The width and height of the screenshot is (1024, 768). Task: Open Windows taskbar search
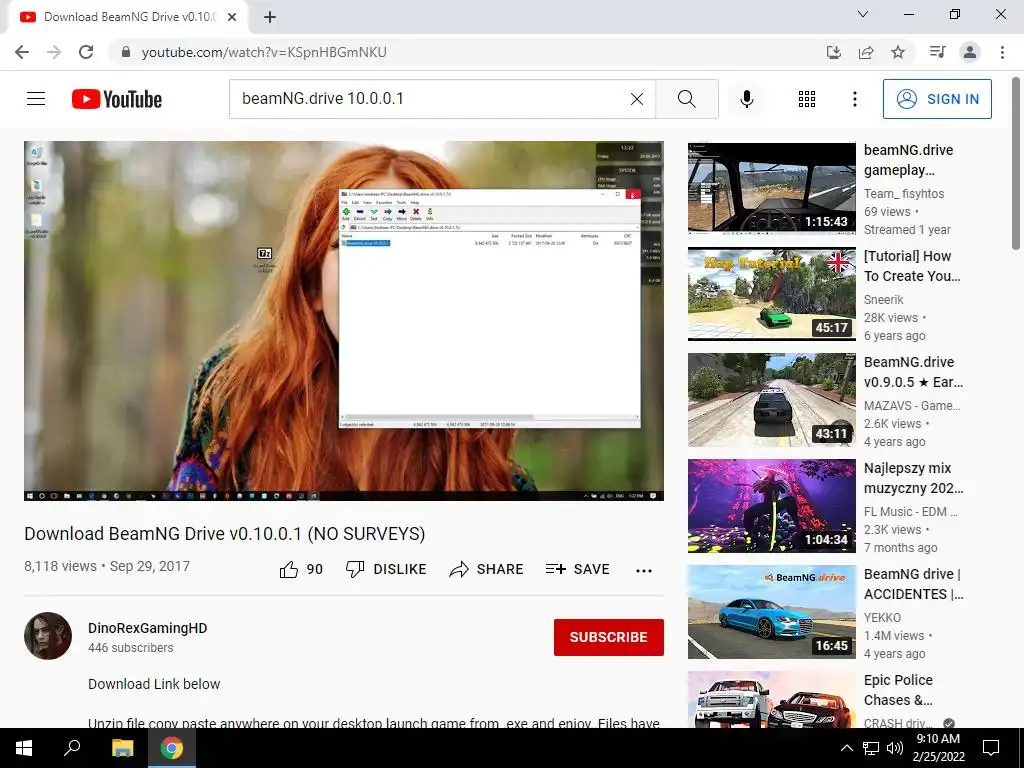(72, 748)
